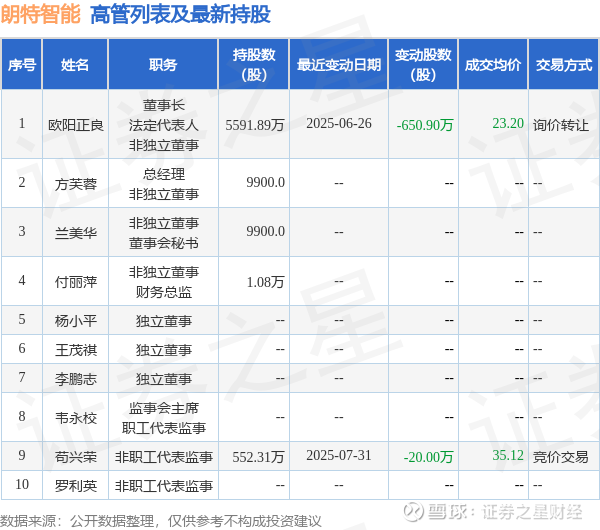Image resolution: width=600 pixels, height=530 pixels.
Task: Click 韦永校's position 监事会主席
Action: click(x=164, y=408)
